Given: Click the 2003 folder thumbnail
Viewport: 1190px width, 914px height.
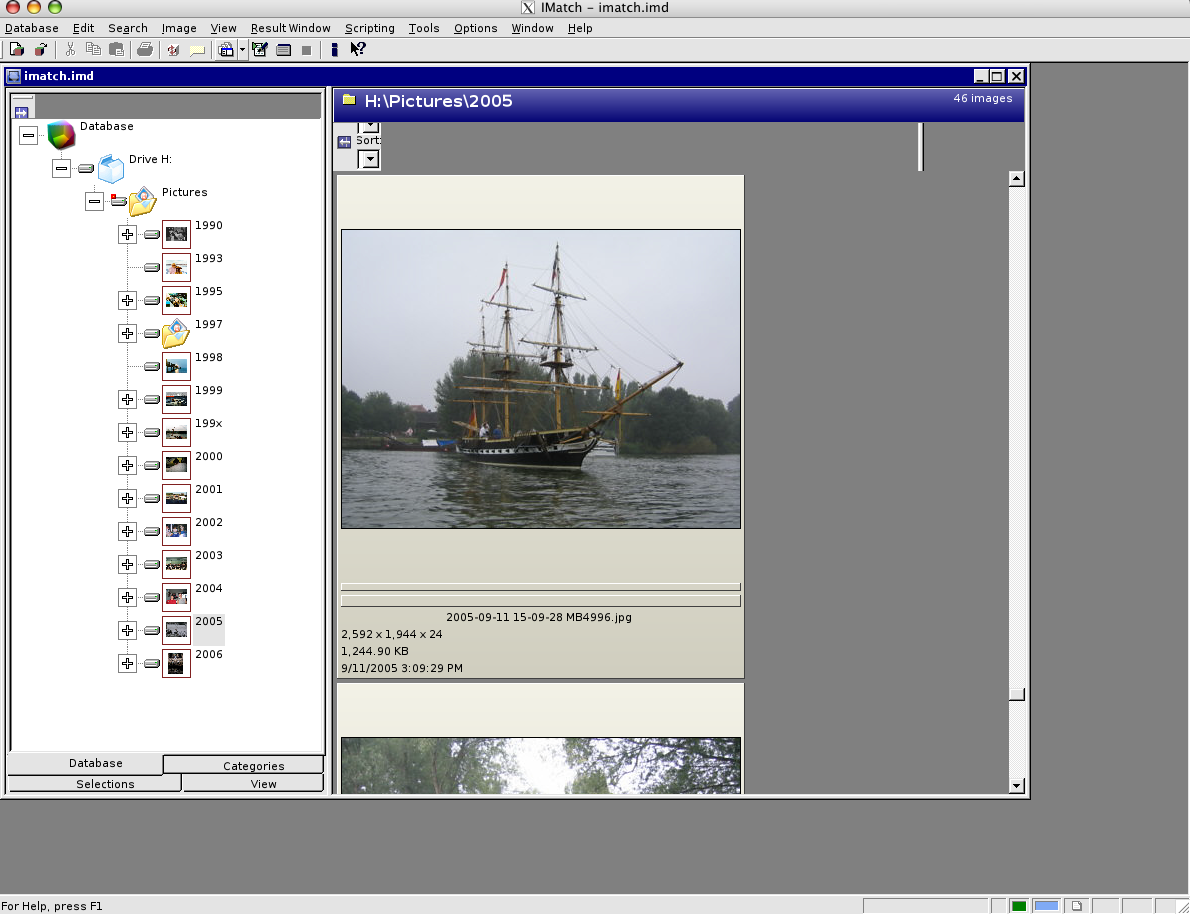Looking at the screenshot, I should [176, 564].
